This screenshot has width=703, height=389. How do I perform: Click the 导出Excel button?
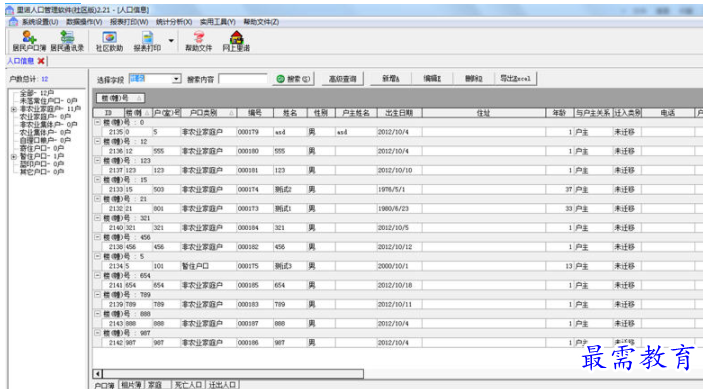pyautogui.click(x=516, y=78)
